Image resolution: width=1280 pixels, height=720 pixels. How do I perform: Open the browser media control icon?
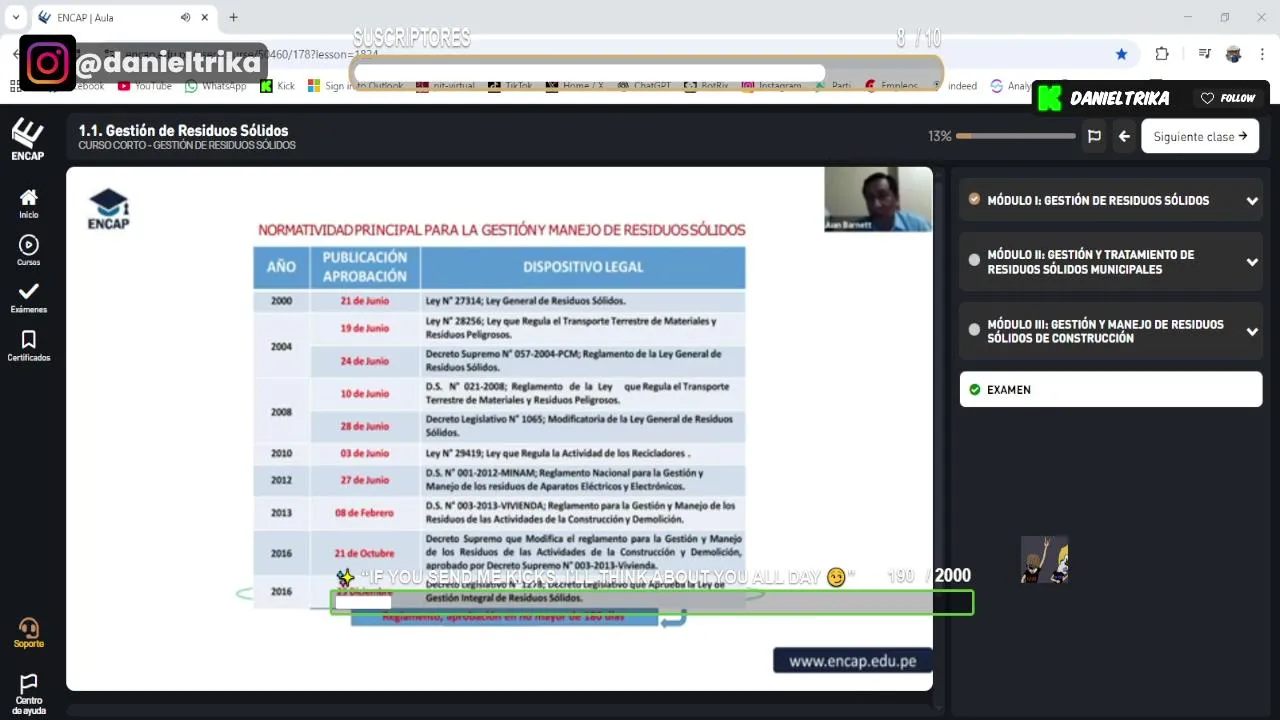pos(1204,54)
